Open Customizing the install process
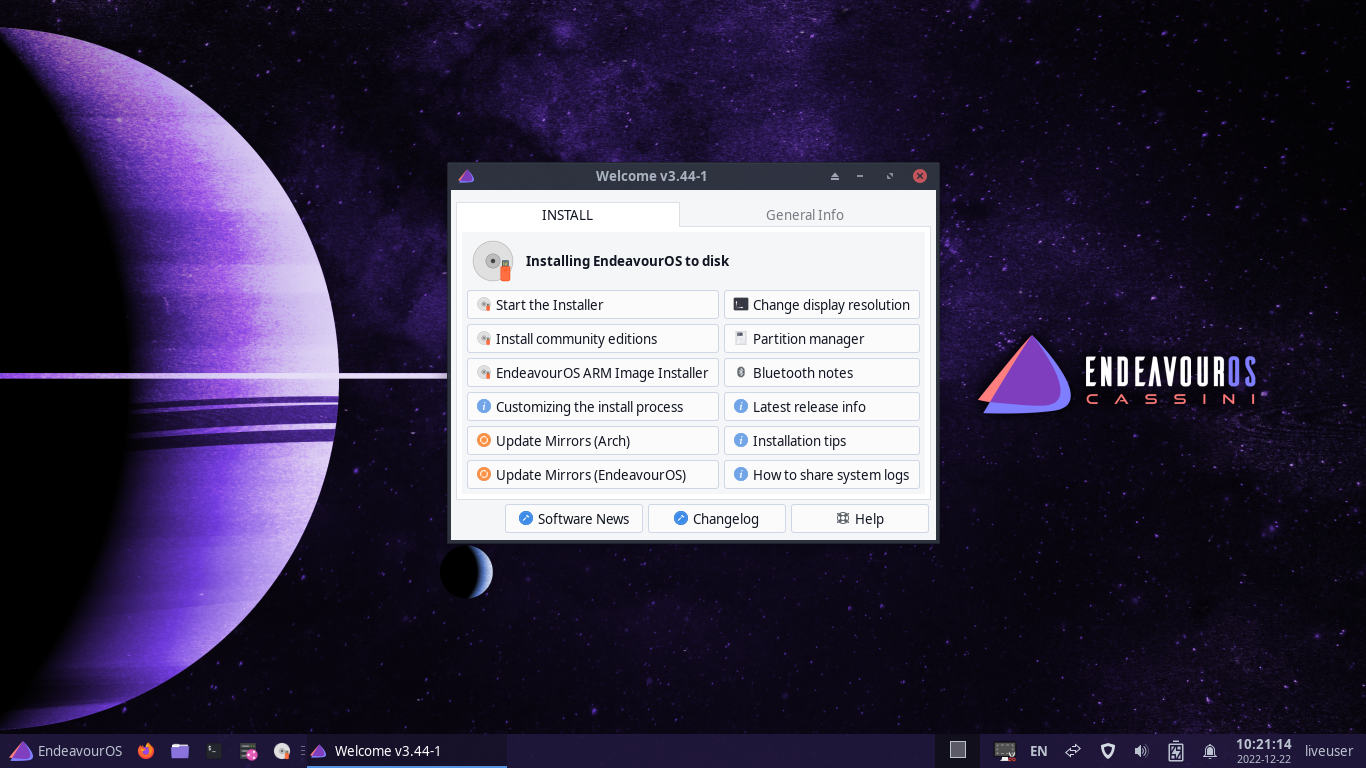The width and height of the screenshot is (1366, 768). pos(593,407)
